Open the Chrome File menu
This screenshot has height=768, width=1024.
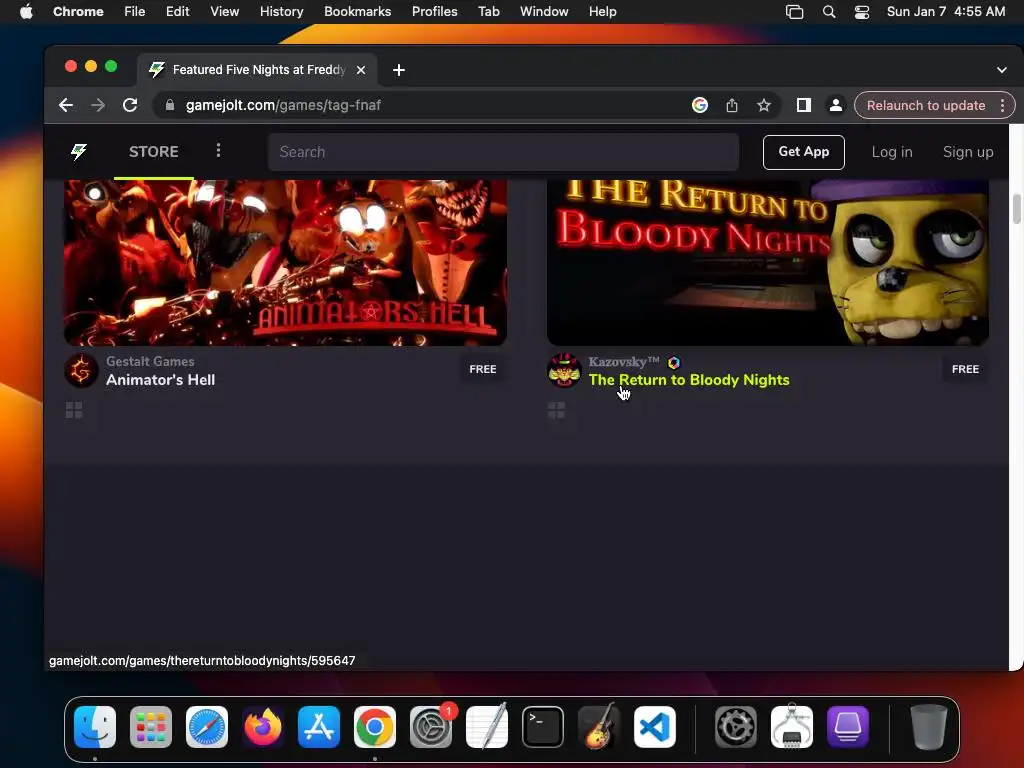pyautogui.click(x=135, y=12)
